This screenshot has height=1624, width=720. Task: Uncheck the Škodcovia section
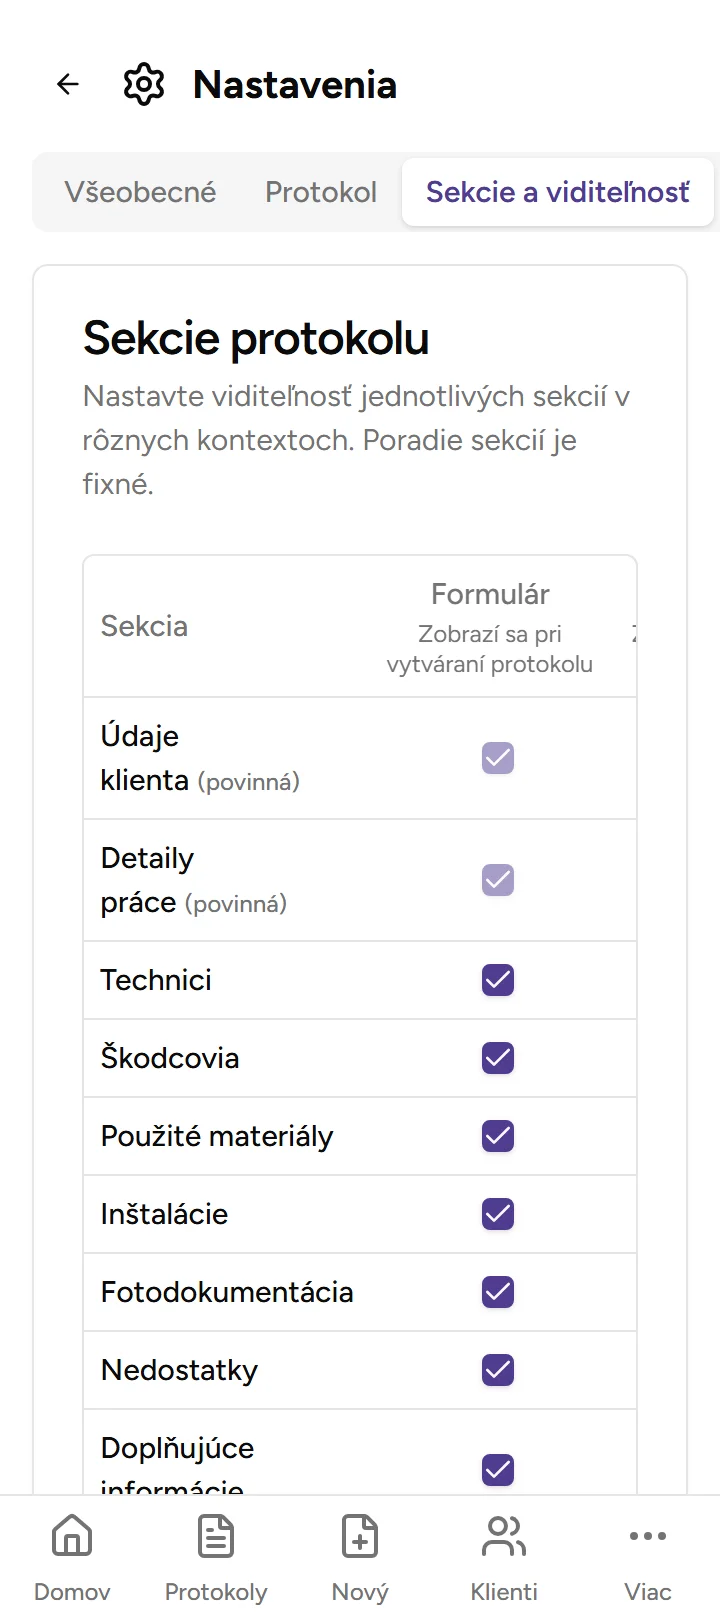pyautogui.click(x=497, y=1058)
